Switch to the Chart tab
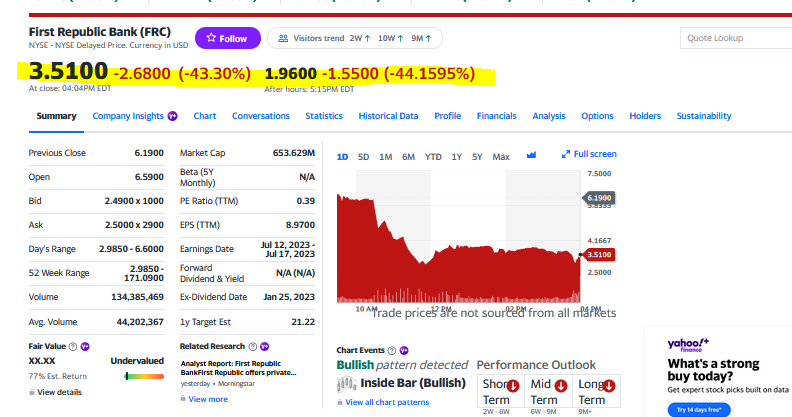The image size is (792, 417). pyautogui.click(x=205, y=116)
